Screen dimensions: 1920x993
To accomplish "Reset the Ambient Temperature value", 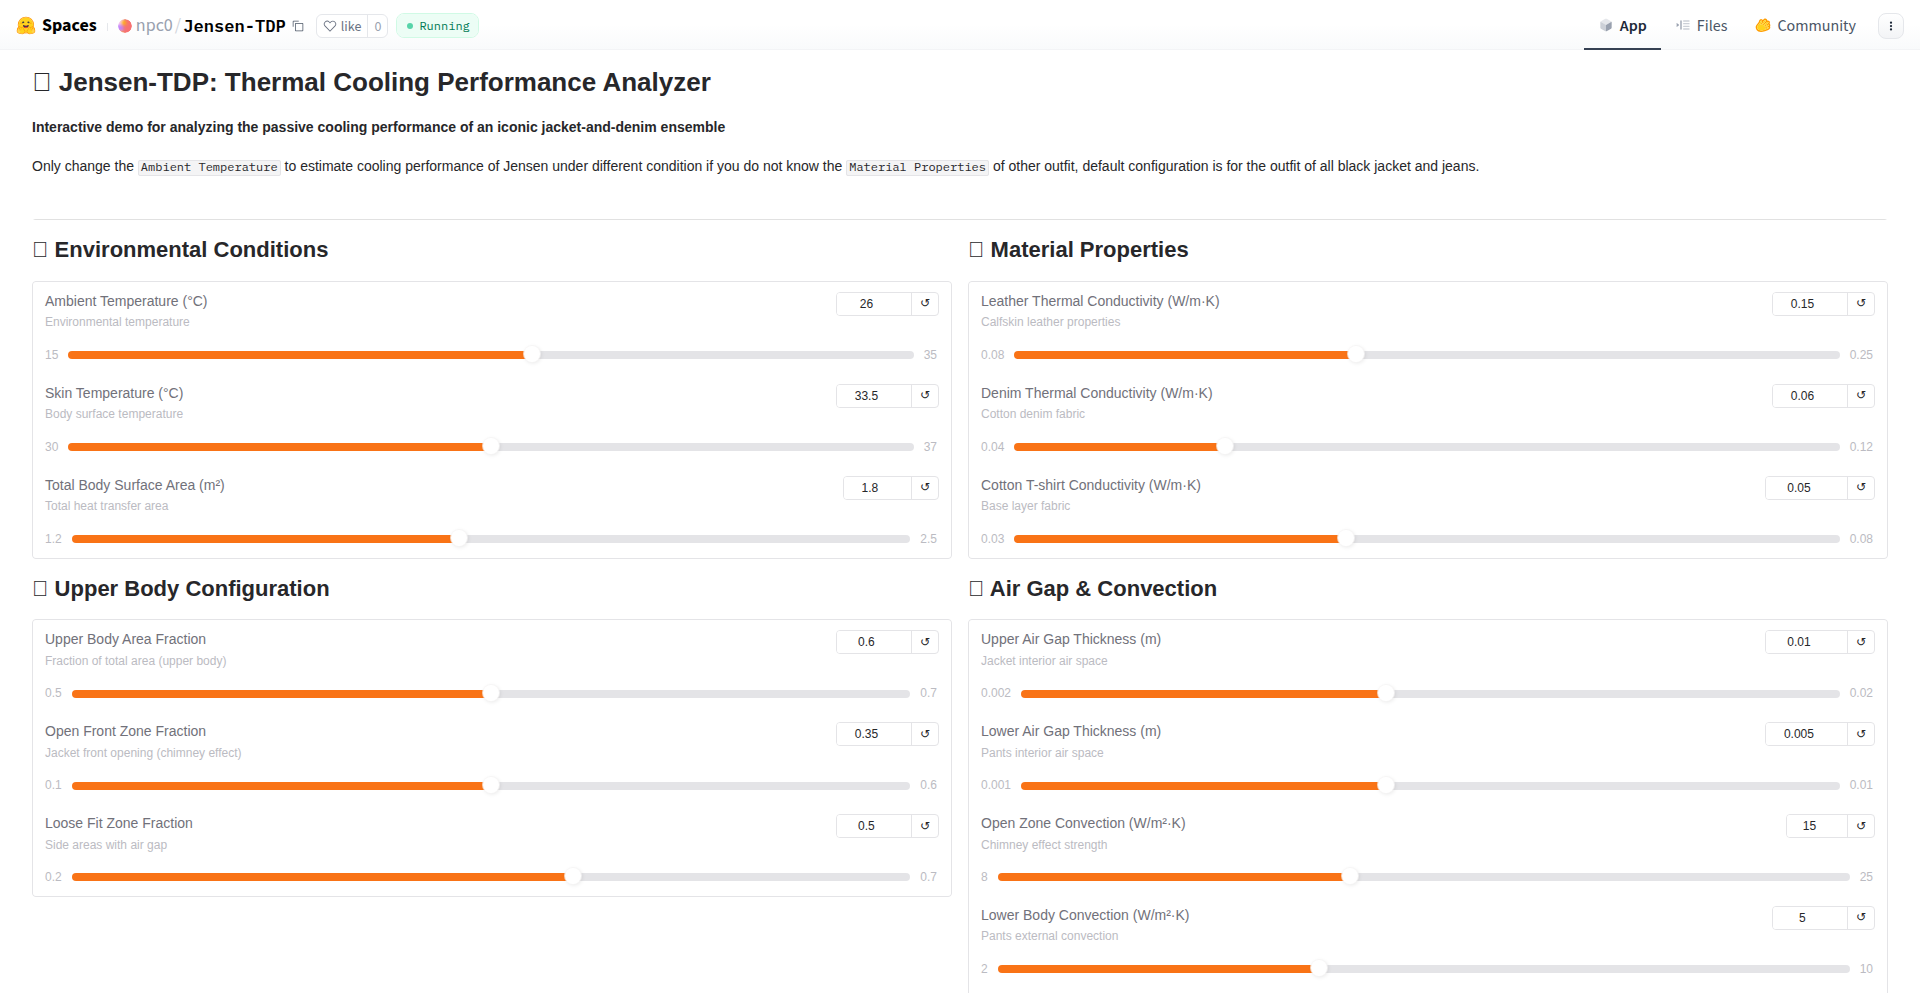I will click(x=925, y=303).
